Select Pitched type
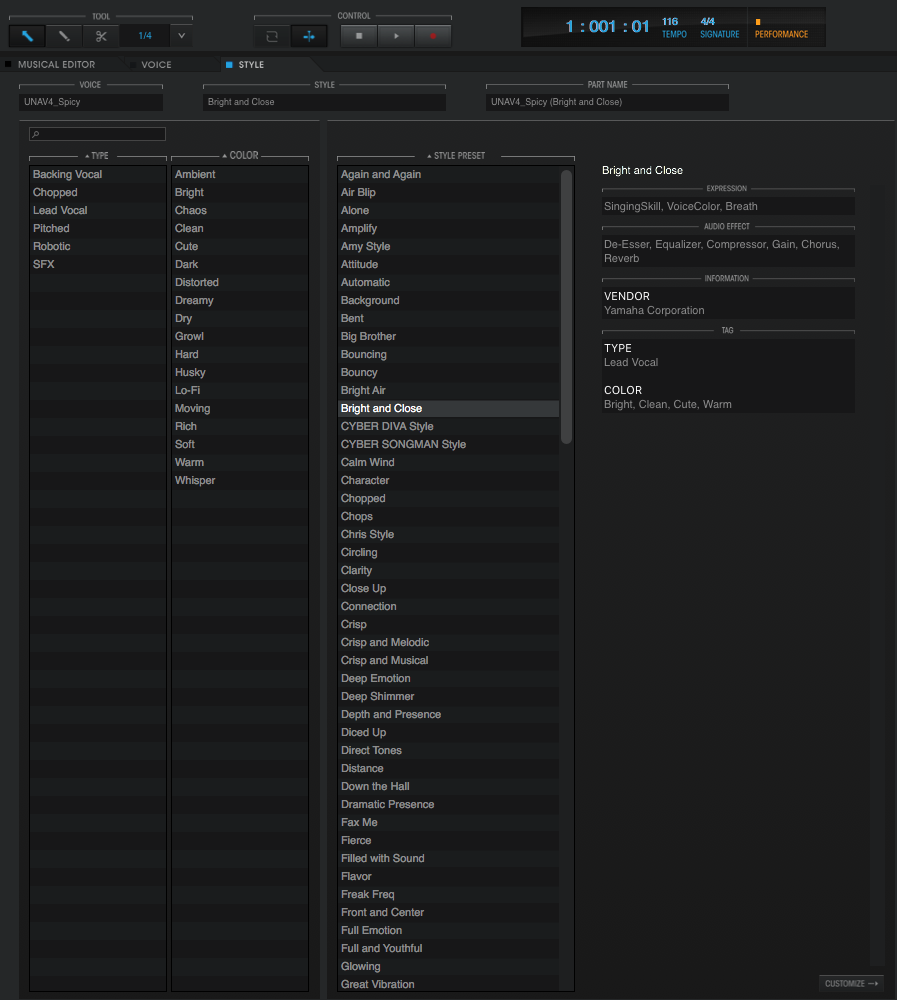The image size is (897, 1000). tap(98, 228)
